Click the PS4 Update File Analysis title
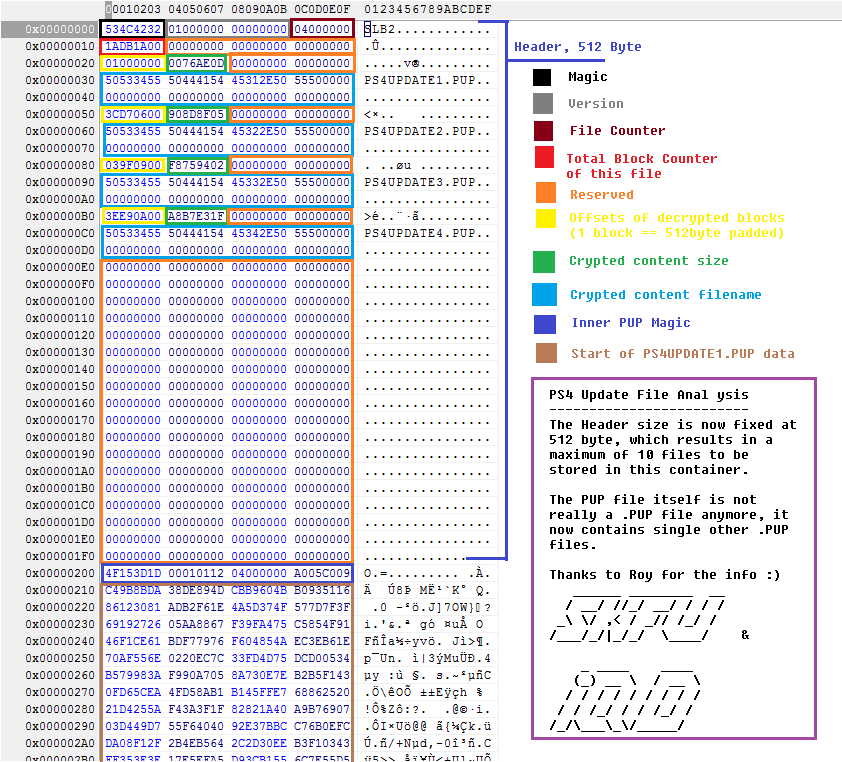This screenshot has height=762, width=842. tap(647, 394)
